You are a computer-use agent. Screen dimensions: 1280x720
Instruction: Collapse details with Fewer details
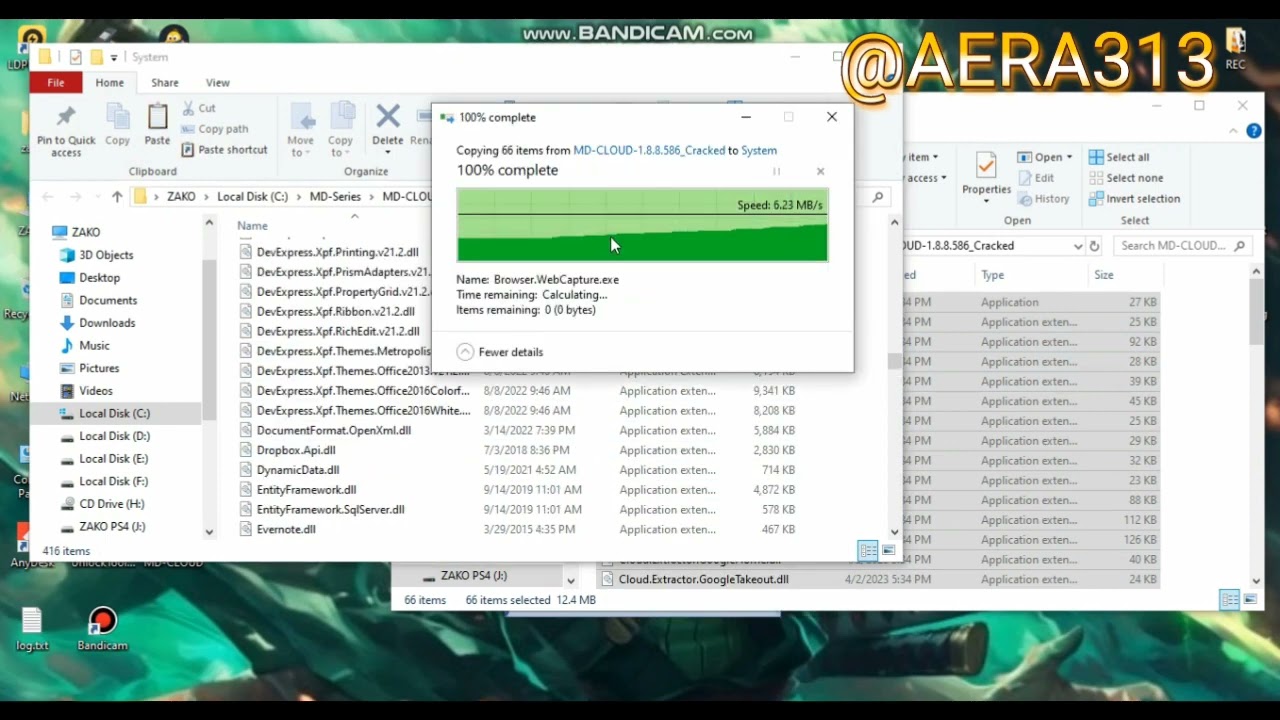point(500,352)
